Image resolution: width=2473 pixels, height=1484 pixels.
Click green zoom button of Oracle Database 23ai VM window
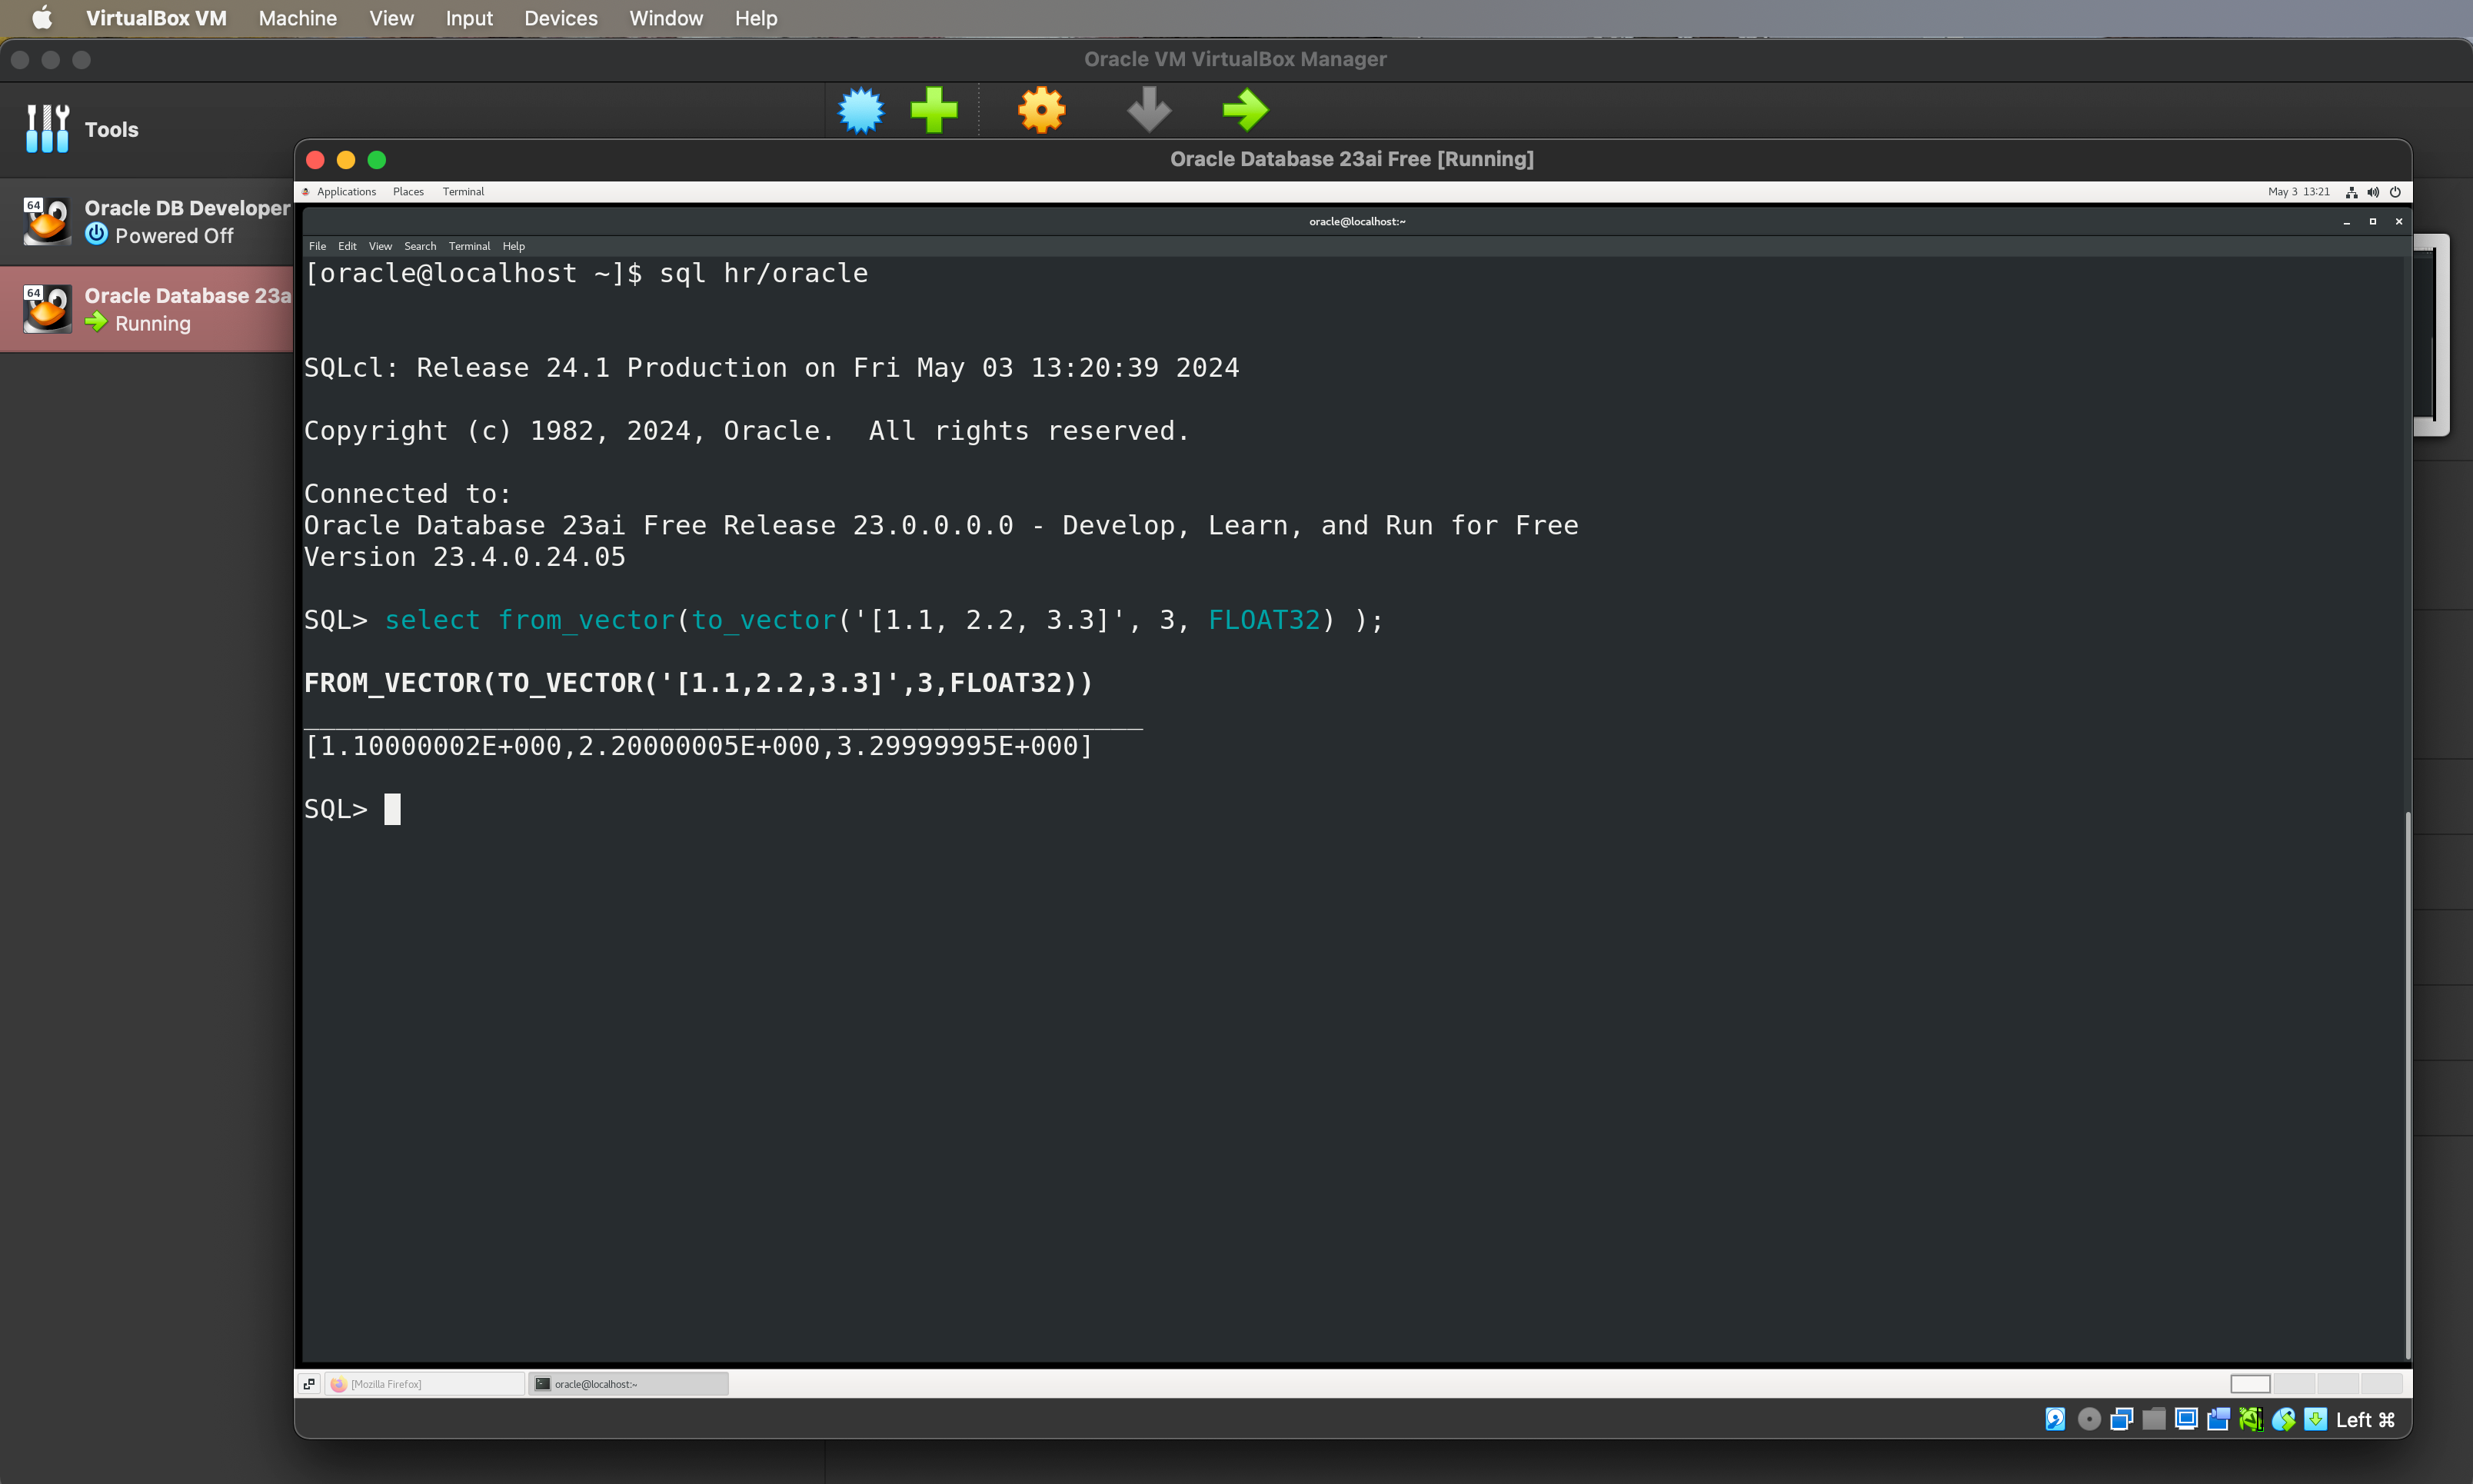click(377, 160)
